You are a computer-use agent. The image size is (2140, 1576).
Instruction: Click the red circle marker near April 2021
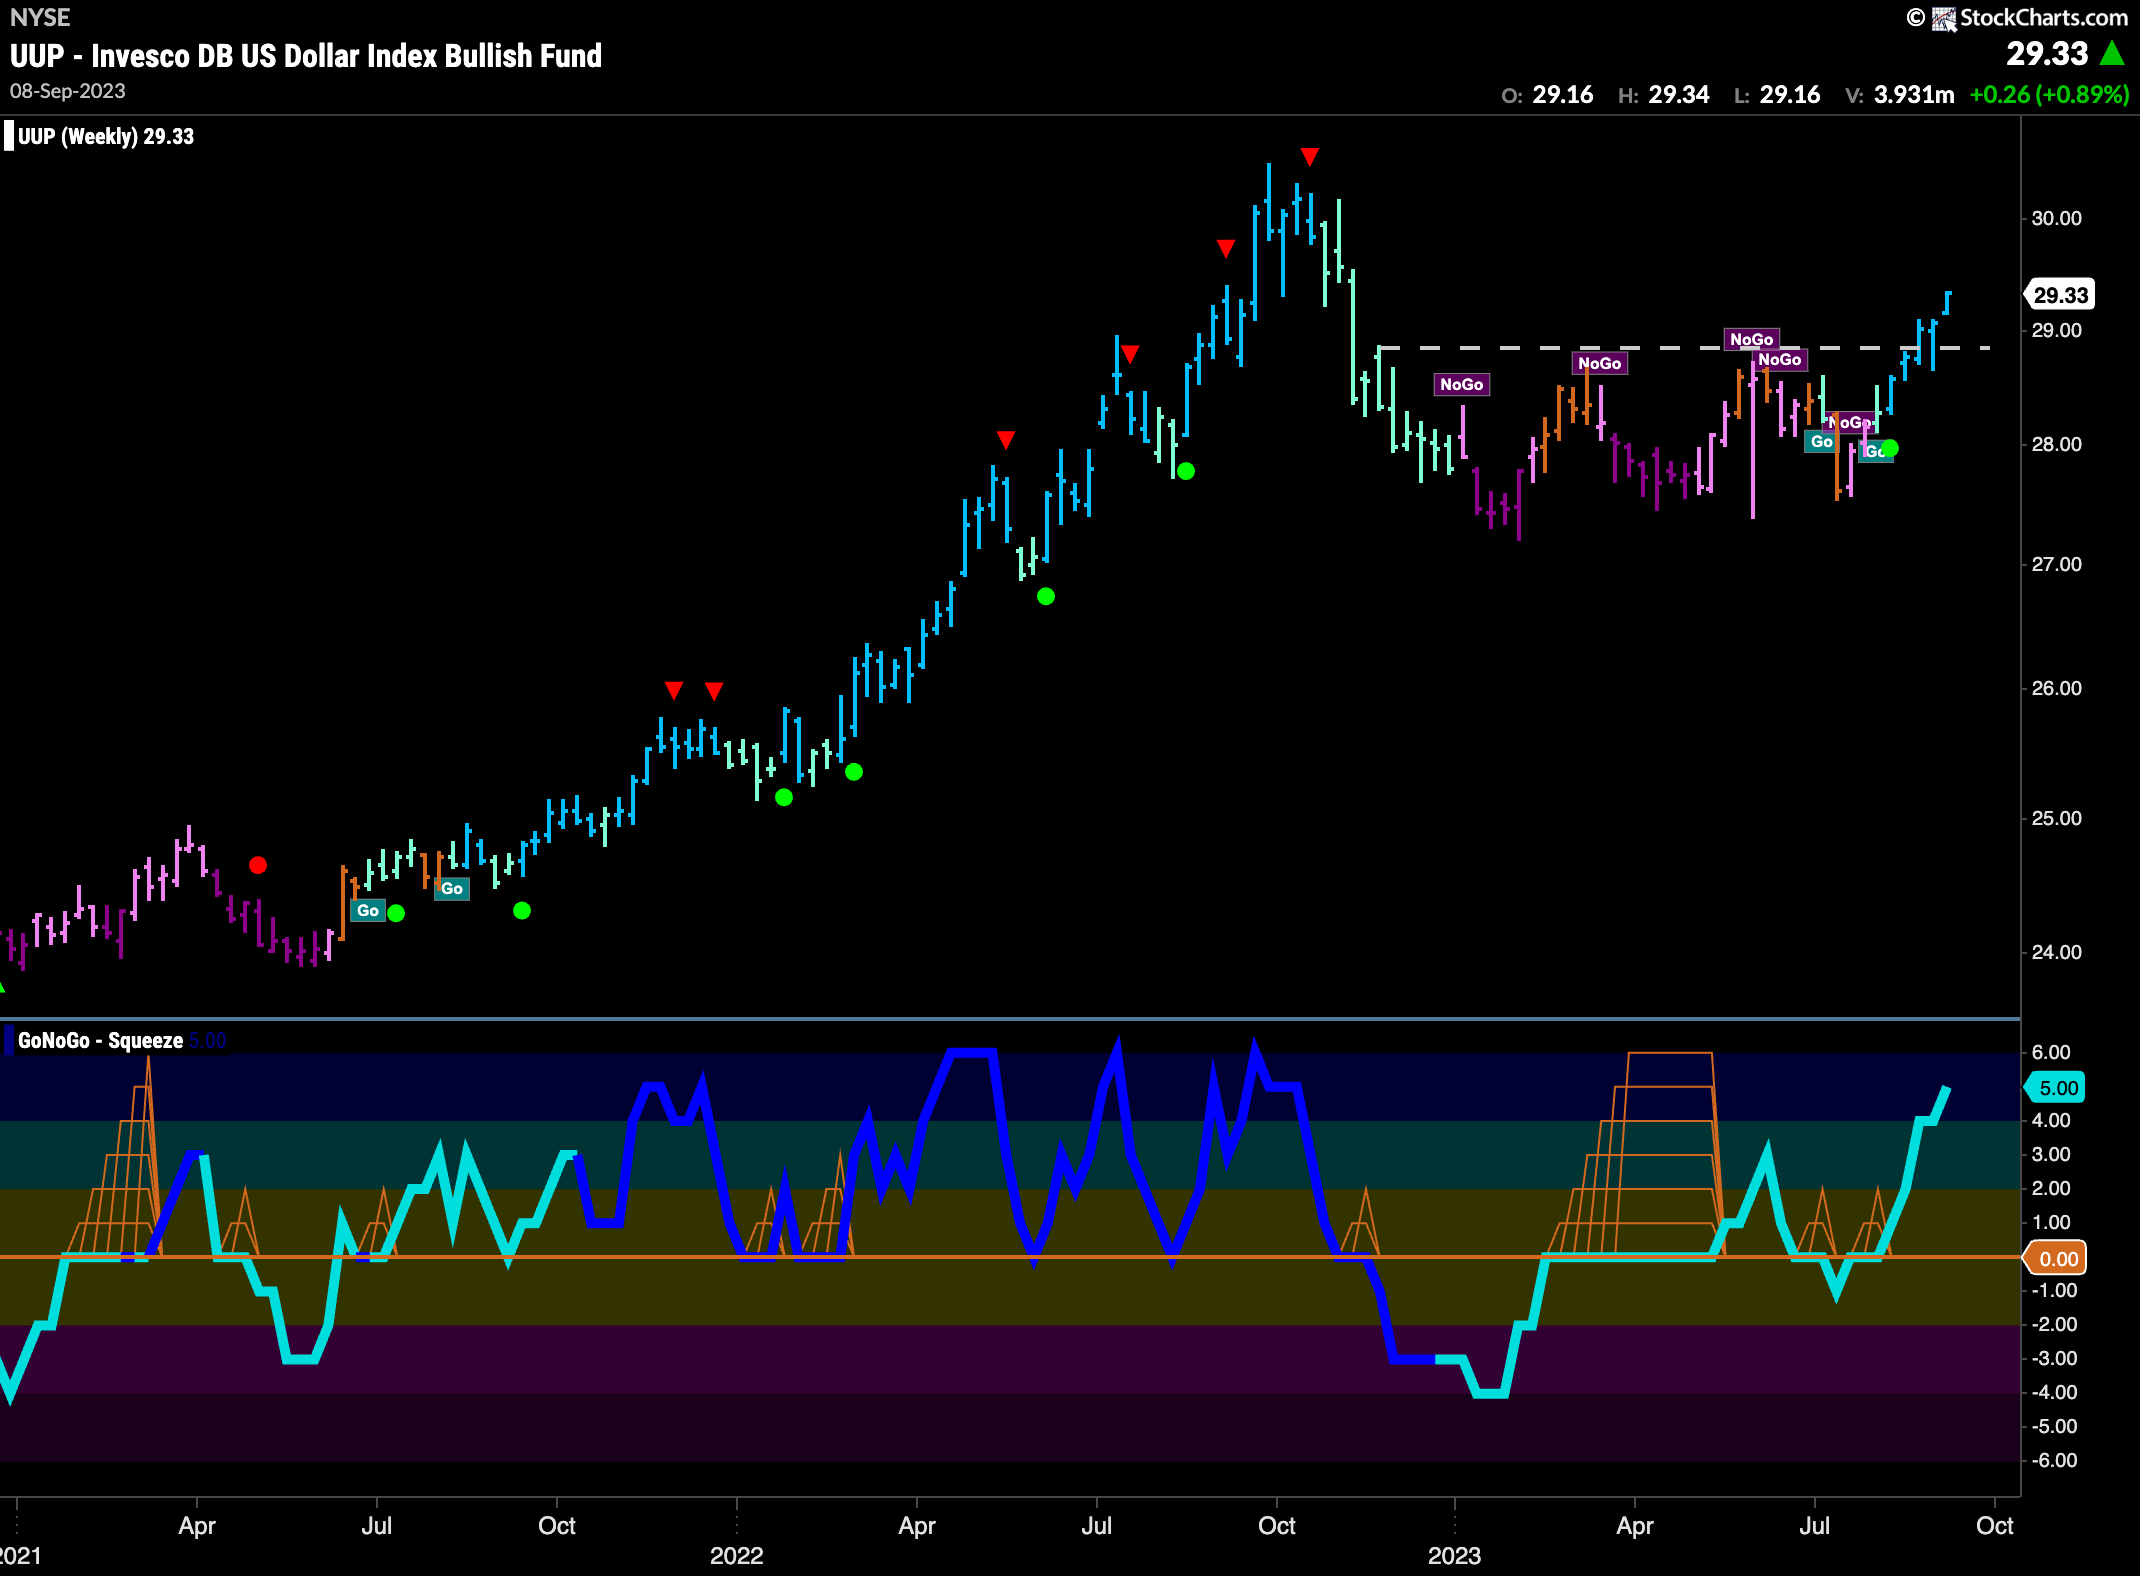258,865
